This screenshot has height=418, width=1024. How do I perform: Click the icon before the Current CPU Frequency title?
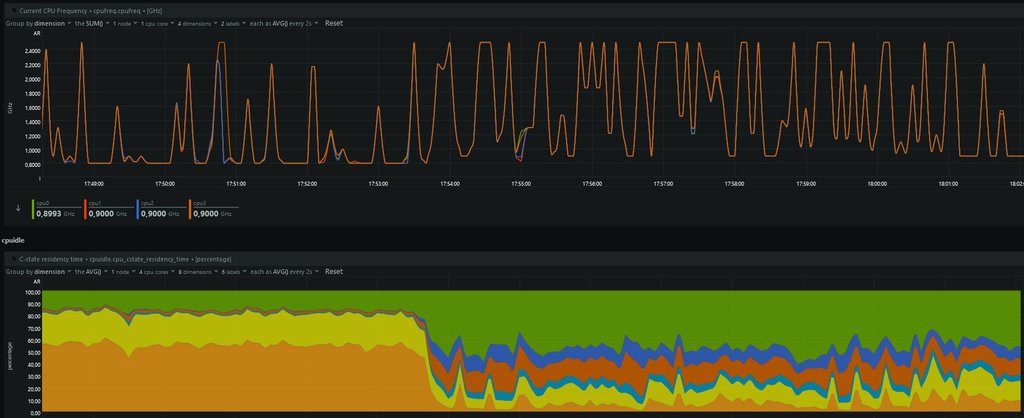[11, 9]
